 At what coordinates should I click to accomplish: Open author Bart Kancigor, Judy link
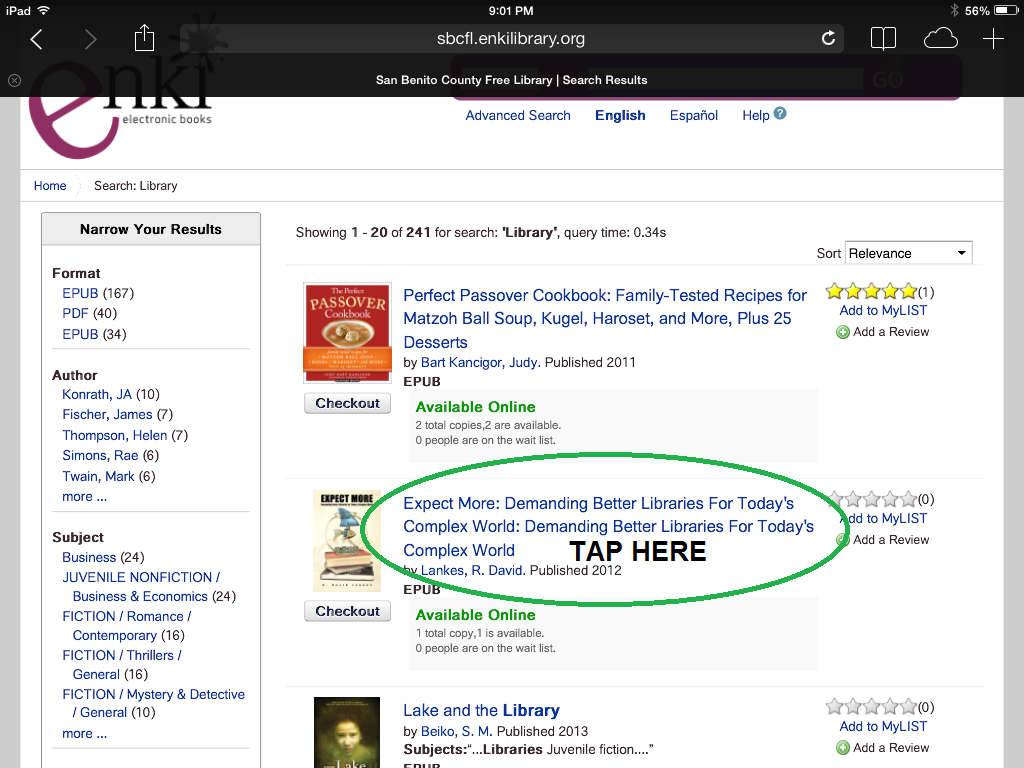(x=479, y=362)
